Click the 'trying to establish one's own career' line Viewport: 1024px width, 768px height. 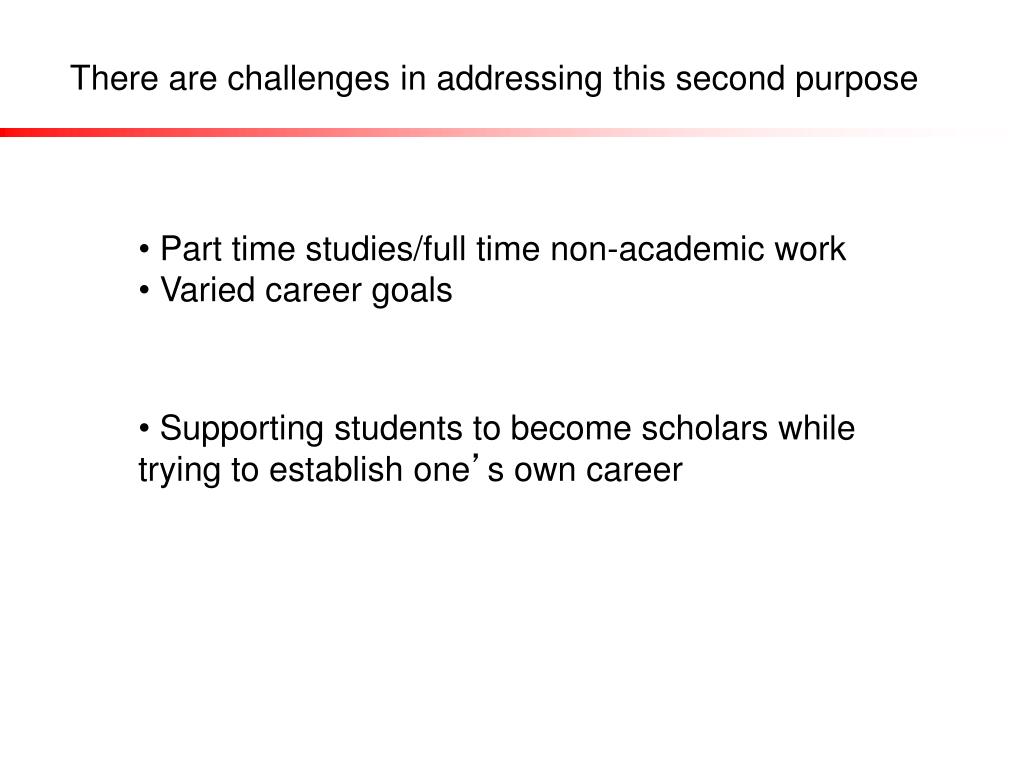pyautogui.click(x=410, y=470)
